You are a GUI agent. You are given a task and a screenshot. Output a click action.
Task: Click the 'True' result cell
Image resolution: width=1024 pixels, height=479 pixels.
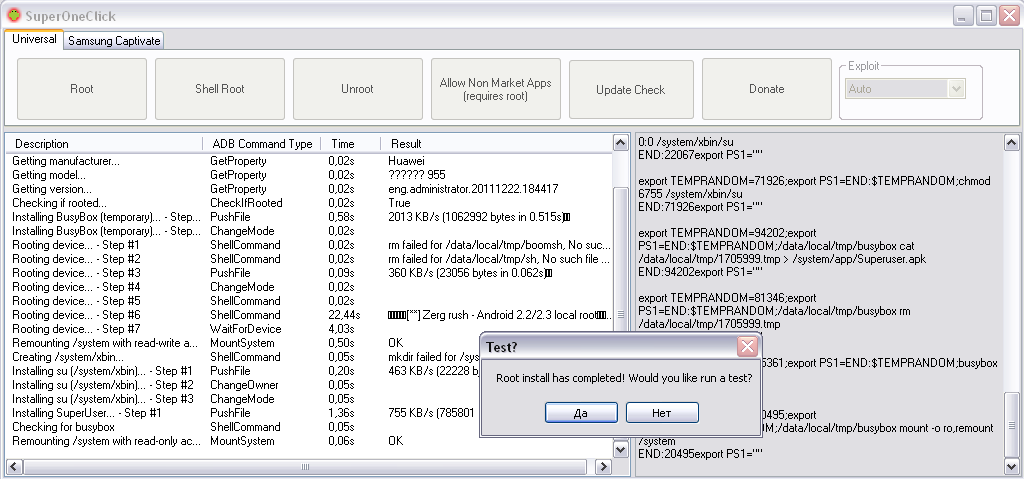coord(399,203)
